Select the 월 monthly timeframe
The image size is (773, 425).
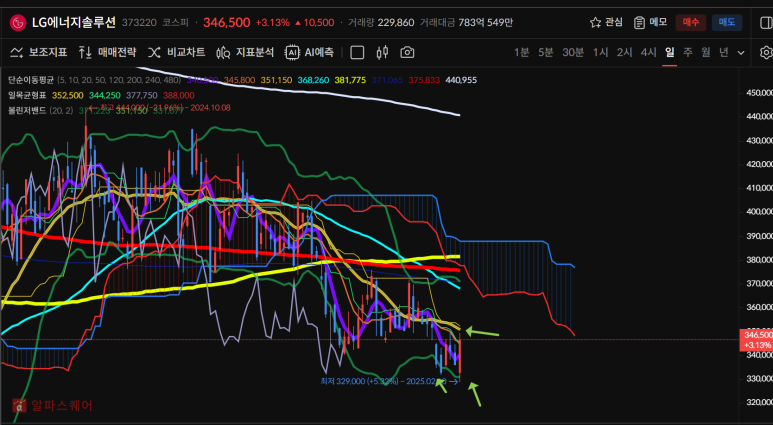pyautogui.click(x=705, y=52)
